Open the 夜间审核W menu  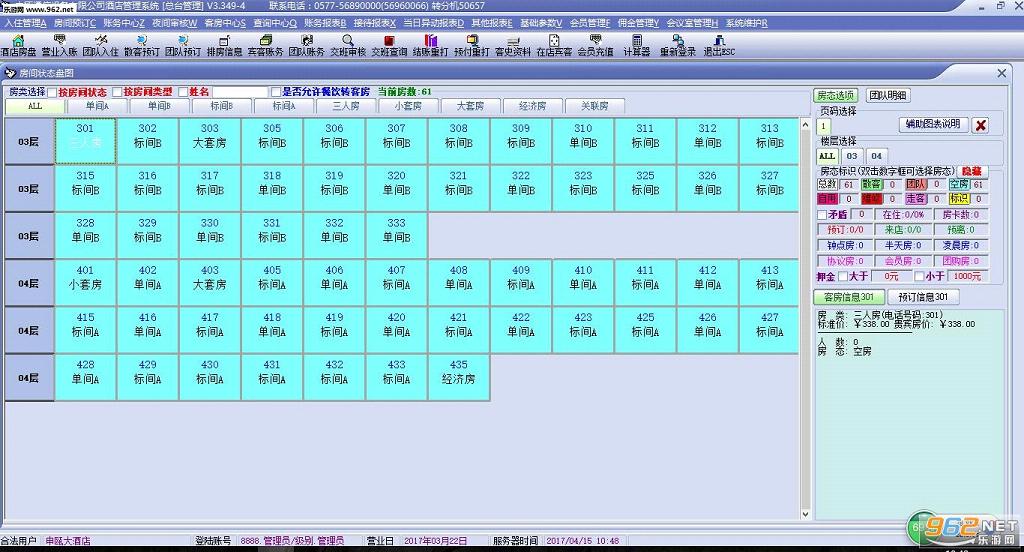(x=174, y=23)
